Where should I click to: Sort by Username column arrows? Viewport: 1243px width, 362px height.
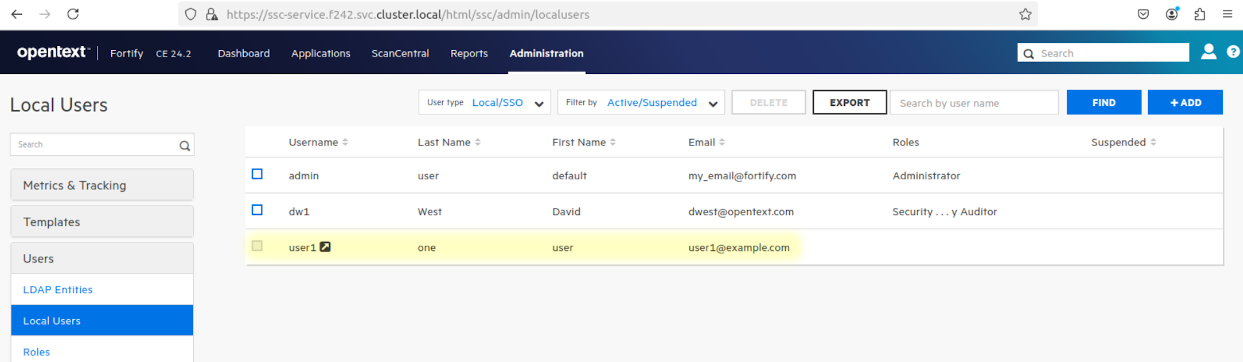pyautogui.click(x=345, y=143)
